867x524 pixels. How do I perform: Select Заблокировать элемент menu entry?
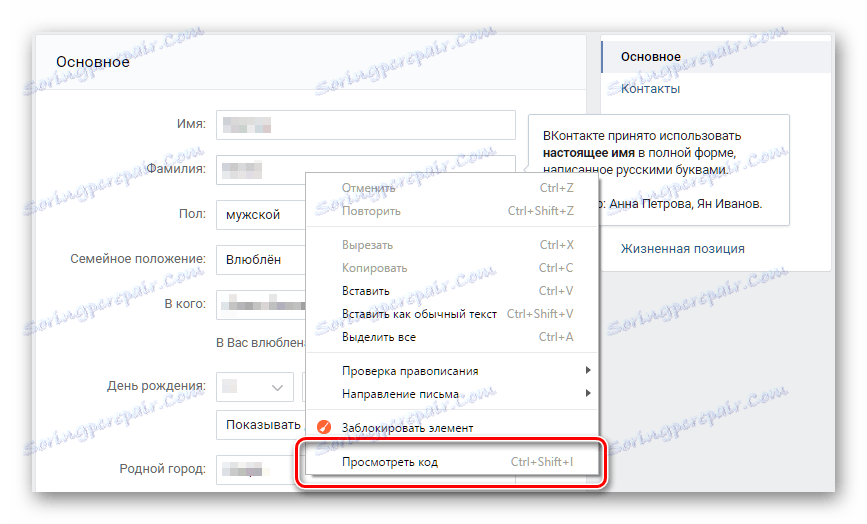click(x=452, y=427)
